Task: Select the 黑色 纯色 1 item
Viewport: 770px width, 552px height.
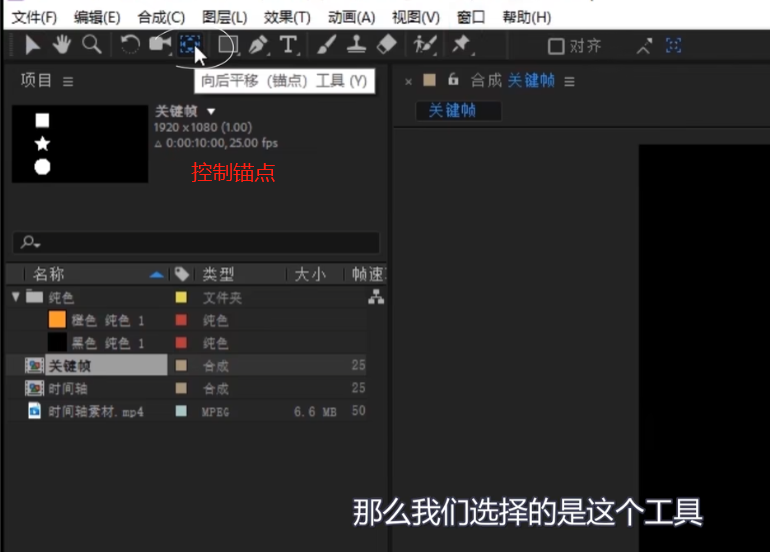Action: [x=108, y=343]
